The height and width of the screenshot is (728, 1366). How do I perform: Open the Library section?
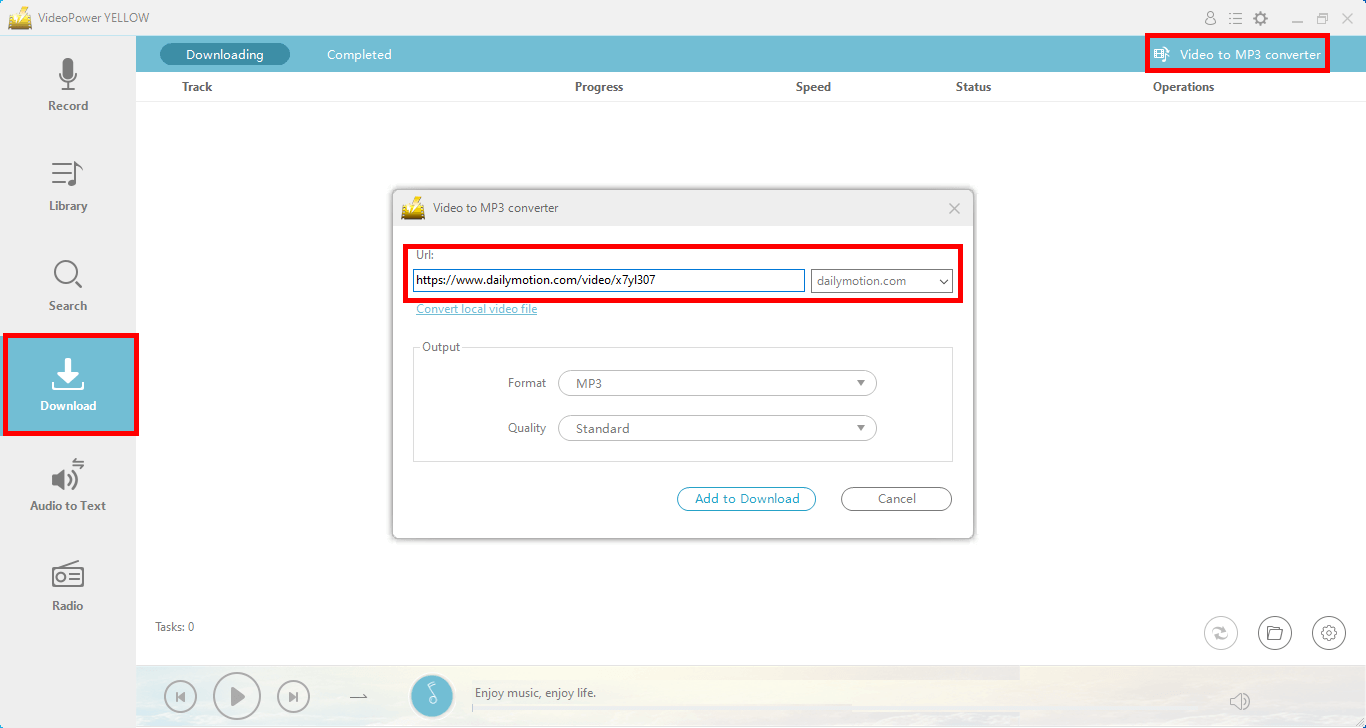(x=68, y=186)
